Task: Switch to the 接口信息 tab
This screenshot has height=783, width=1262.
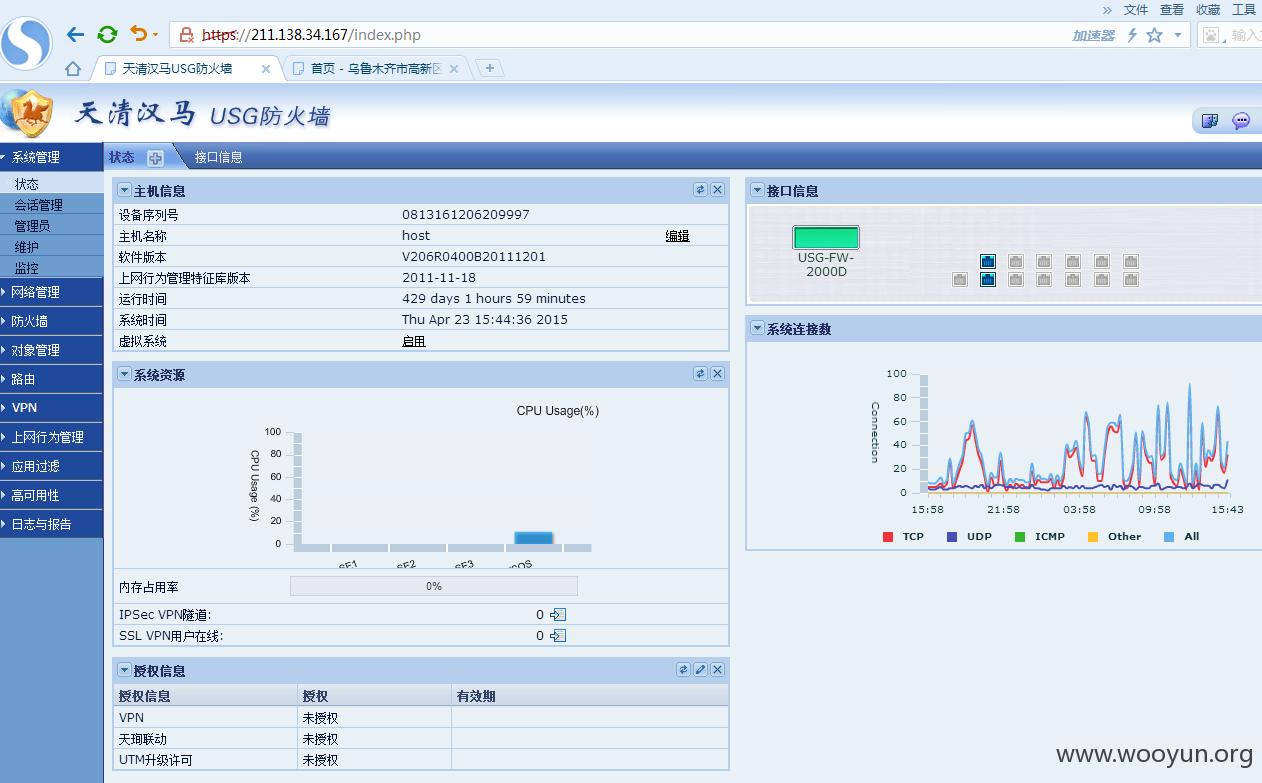Action: click(218, 157)
